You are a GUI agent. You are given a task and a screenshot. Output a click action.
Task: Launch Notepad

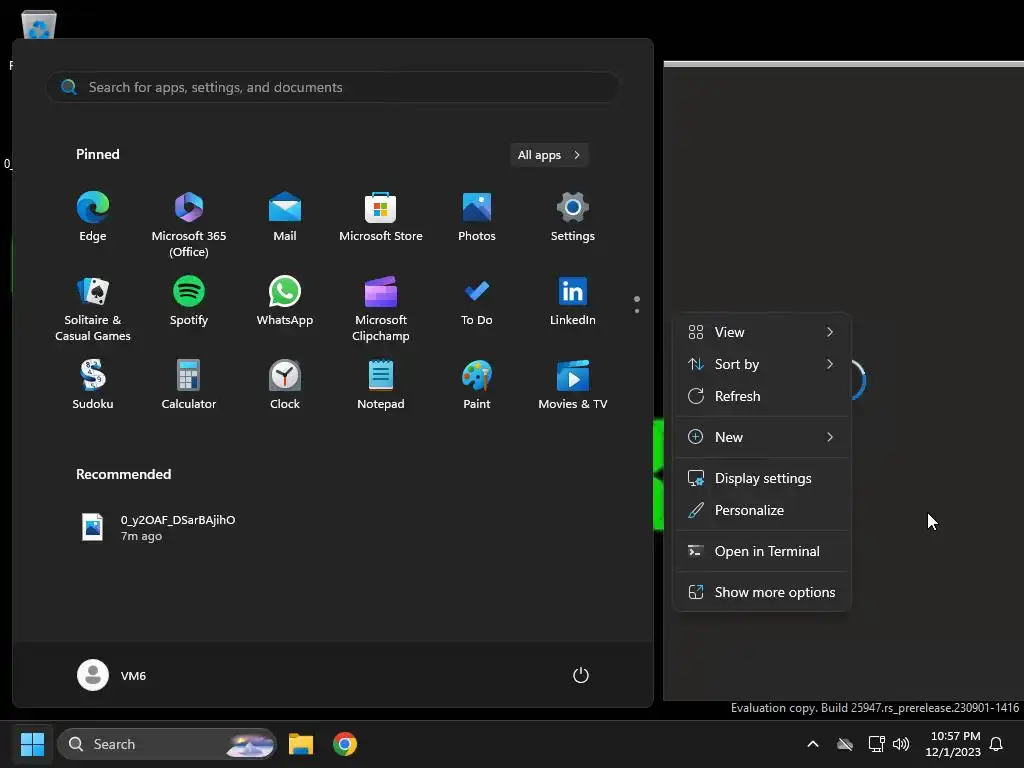(x=381, y=385)
